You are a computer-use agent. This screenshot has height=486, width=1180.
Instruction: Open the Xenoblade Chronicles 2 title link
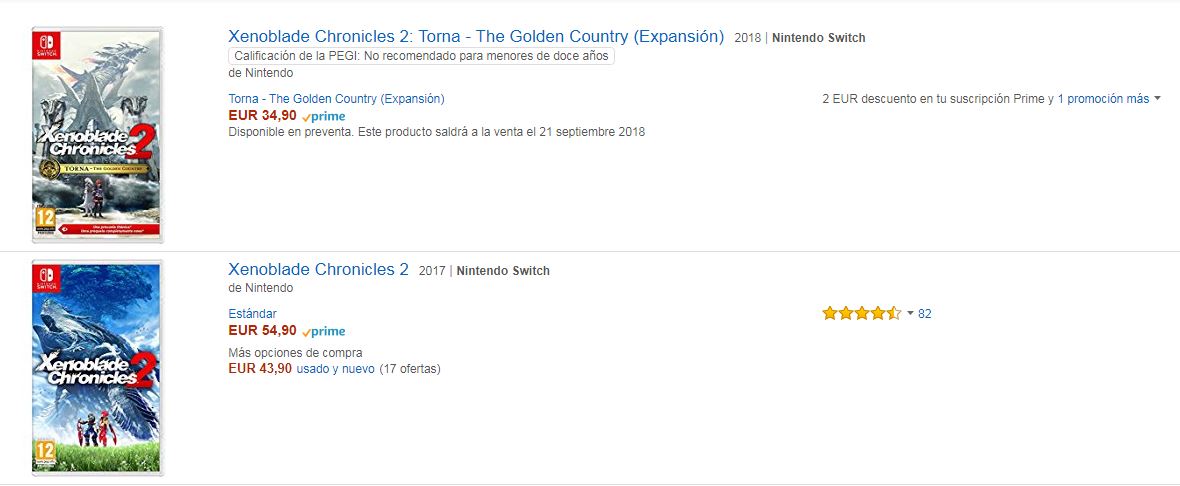click(318, 269)
